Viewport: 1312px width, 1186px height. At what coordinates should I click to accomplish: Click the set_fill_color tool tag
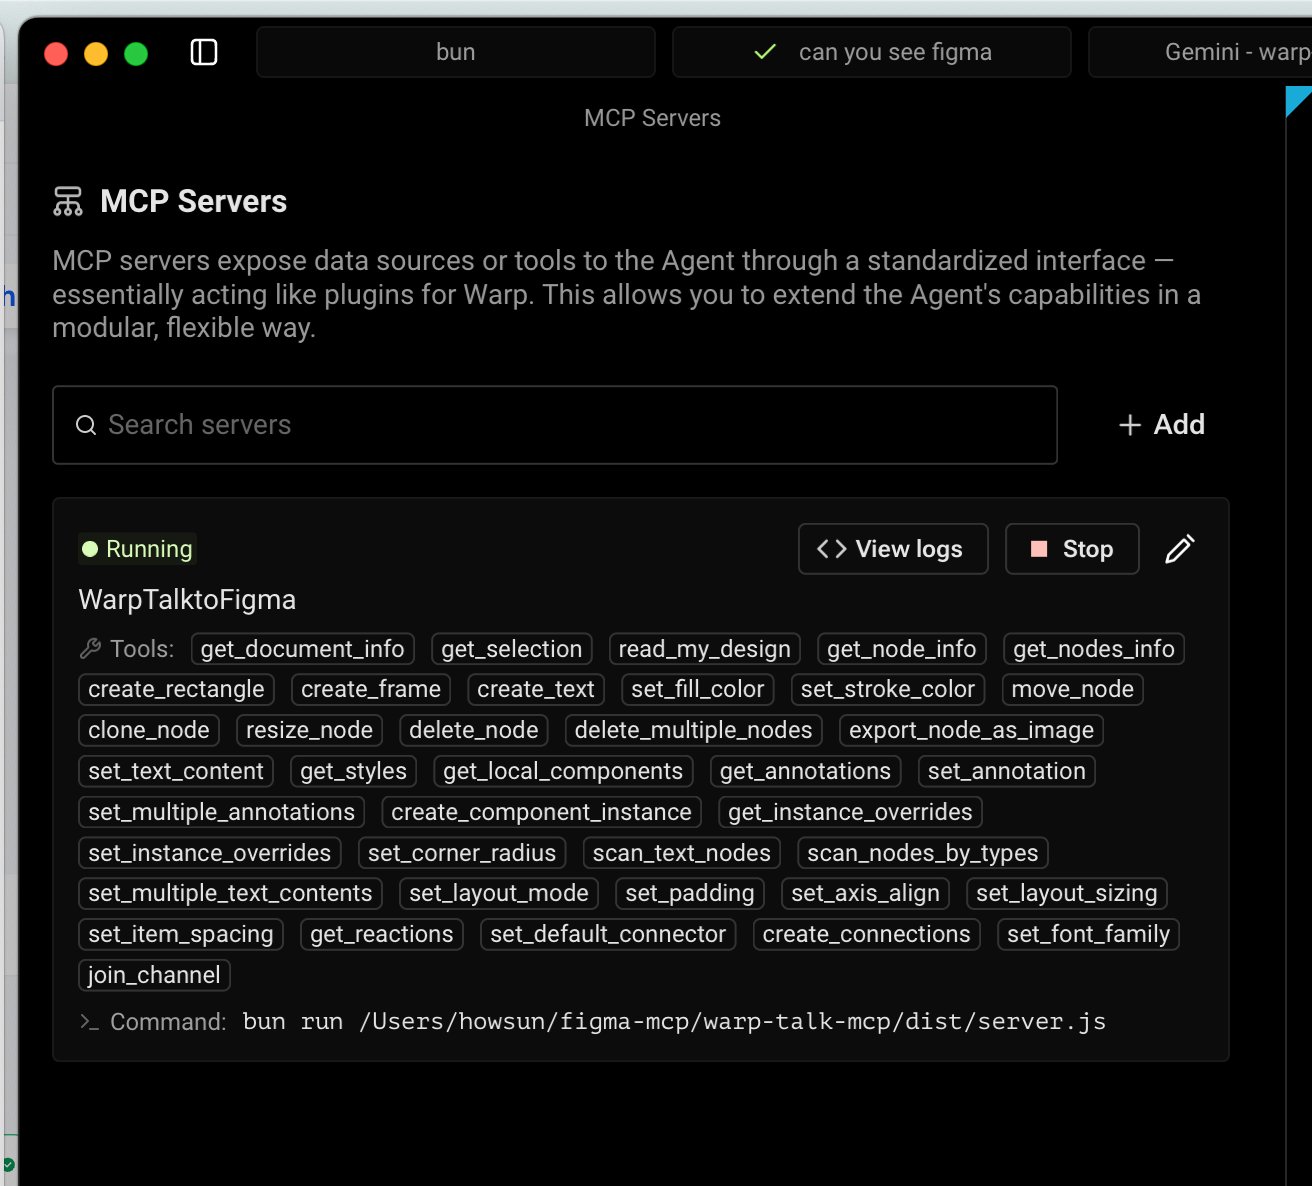[x=698, y=689]
